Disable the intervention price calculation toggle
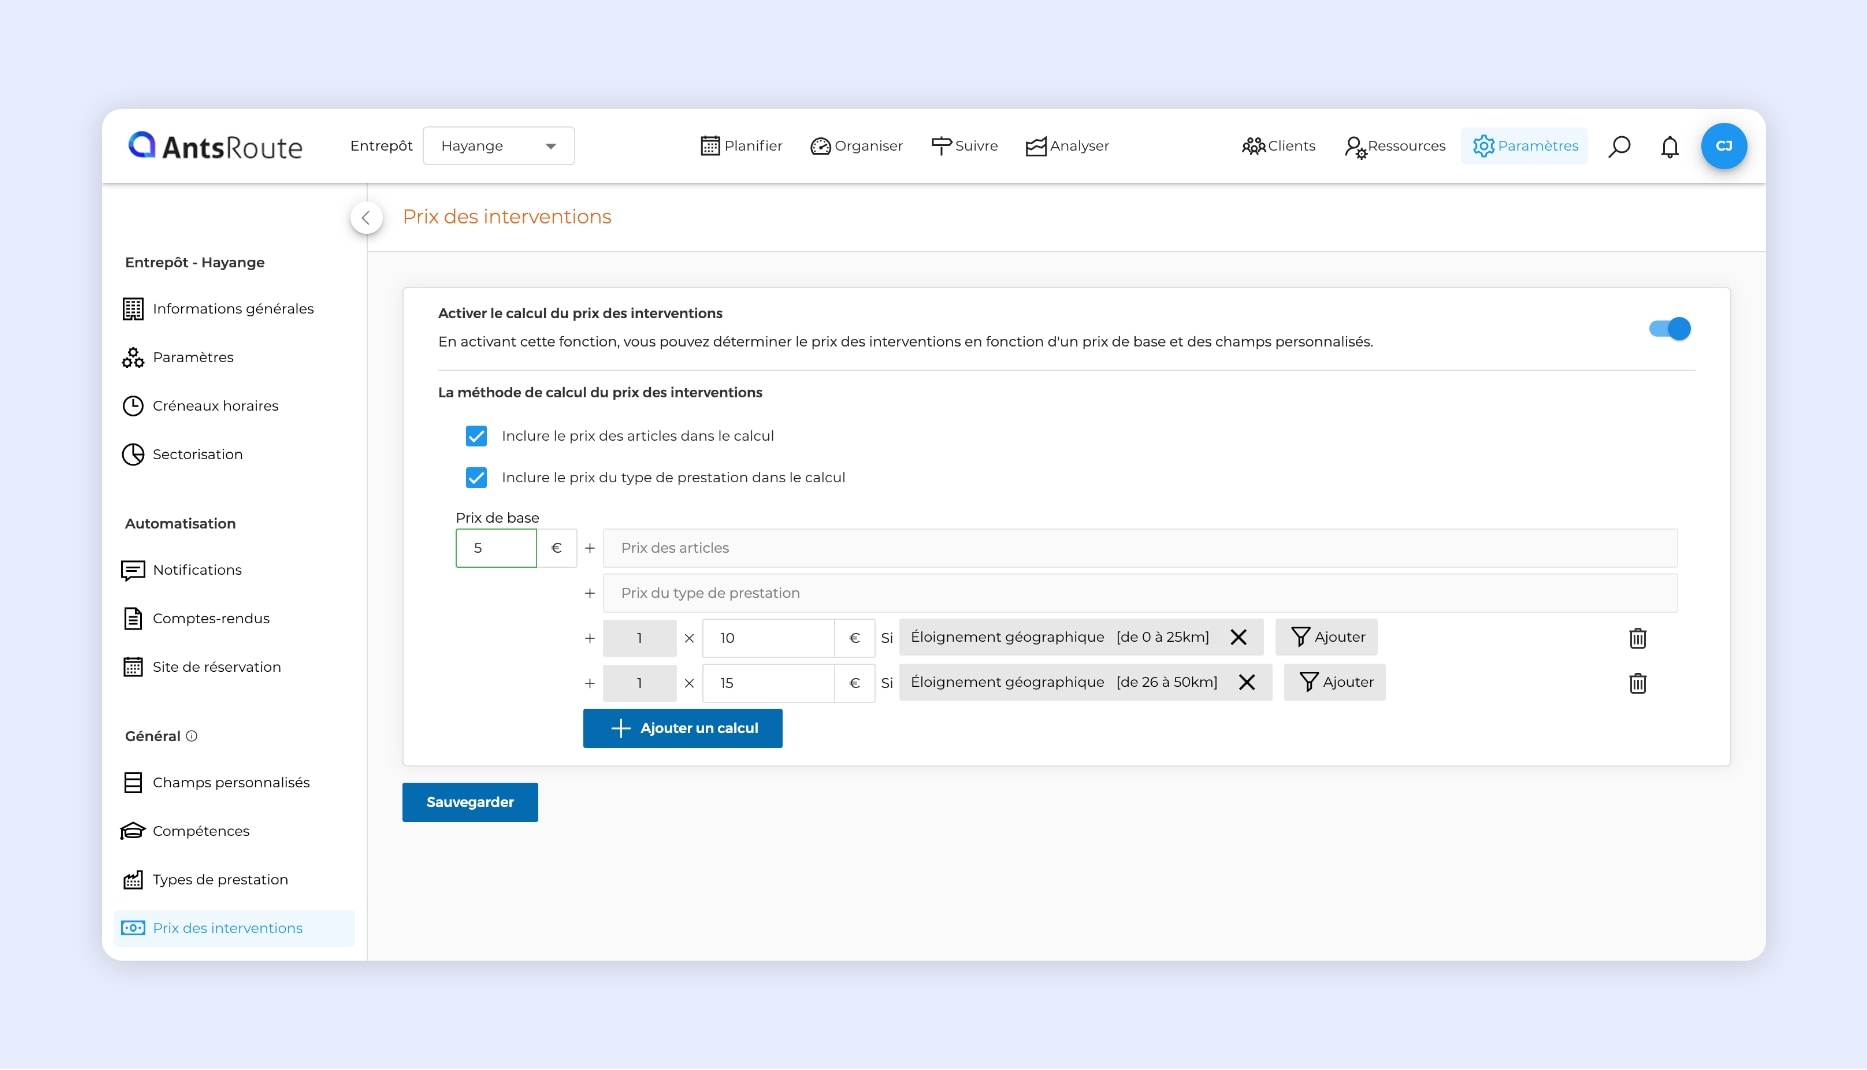The height and width of the screenshot is (1070, 1867). [1669, 328]
